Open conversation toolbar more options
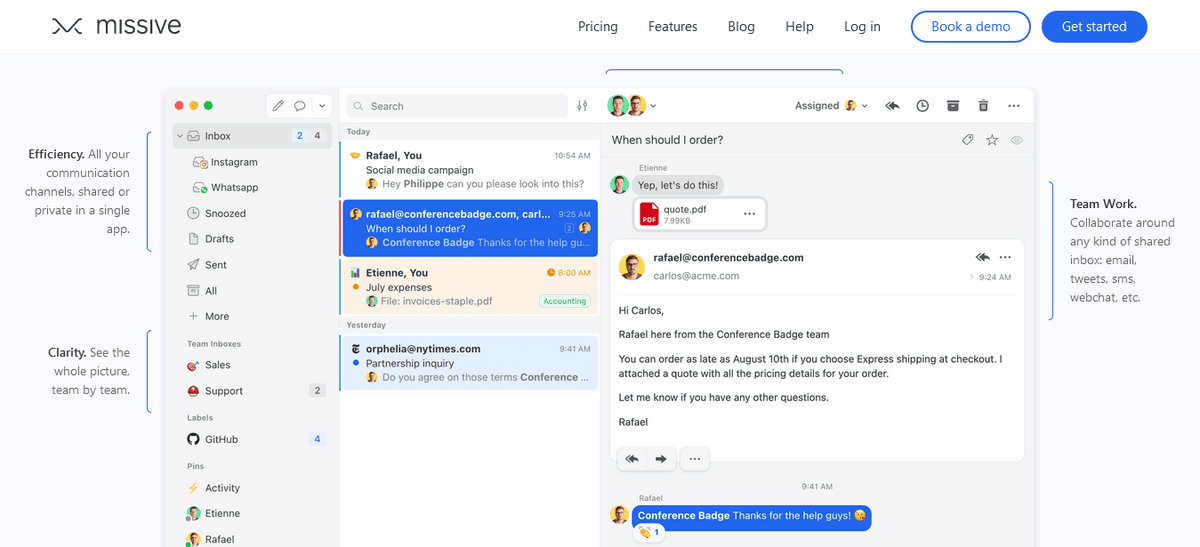The image size is (1200, 547). coord(1014,105)
